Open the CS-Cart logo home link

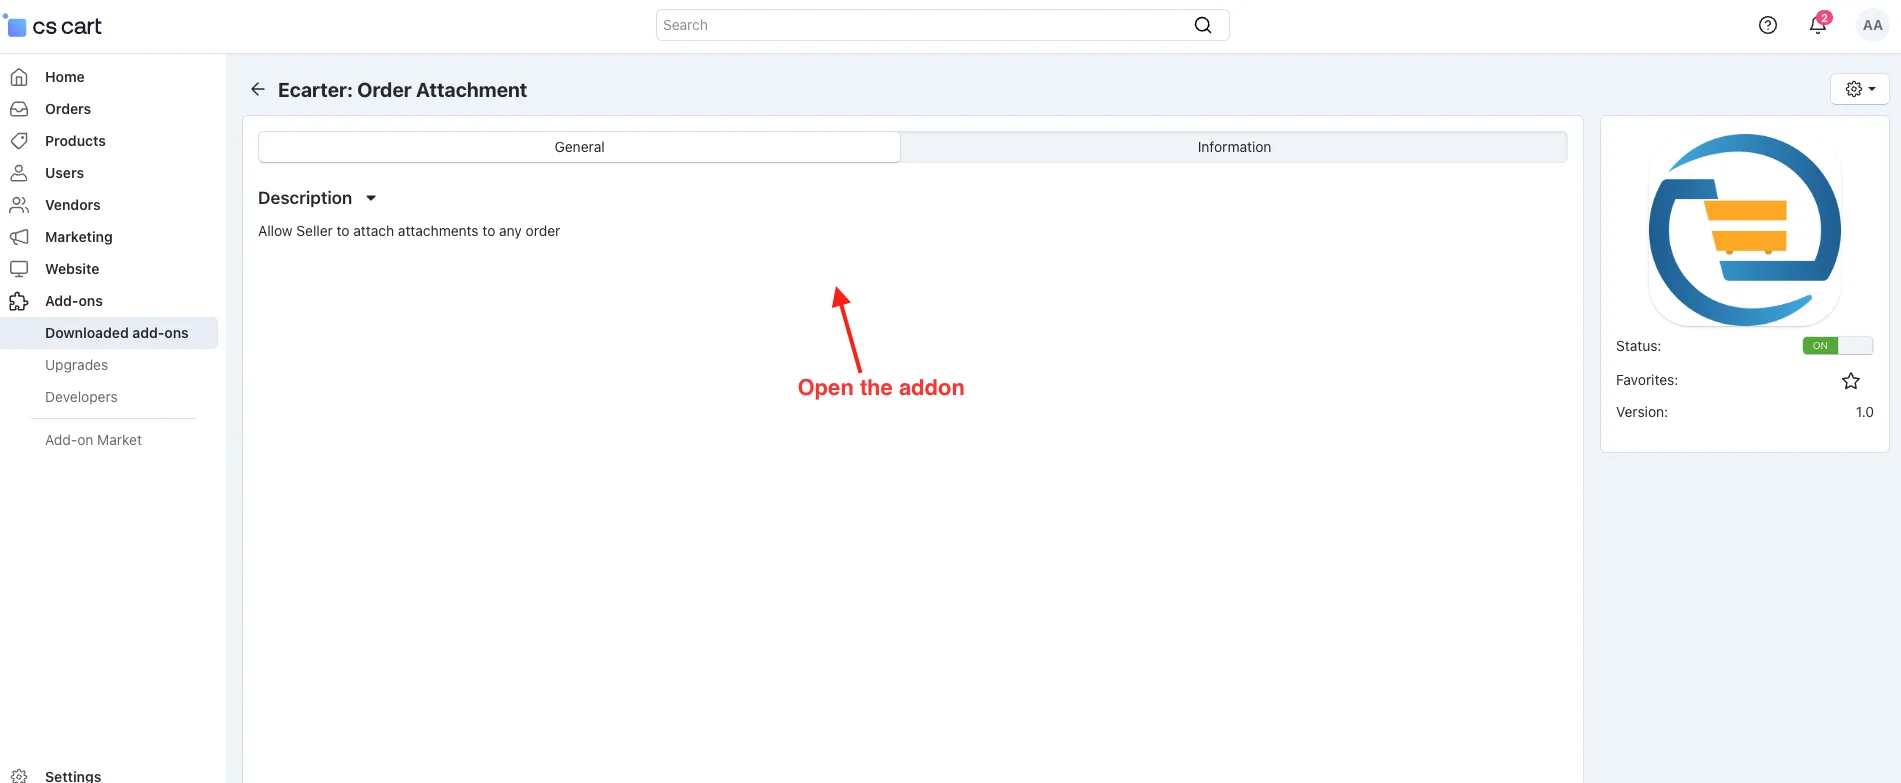point(54,26)
